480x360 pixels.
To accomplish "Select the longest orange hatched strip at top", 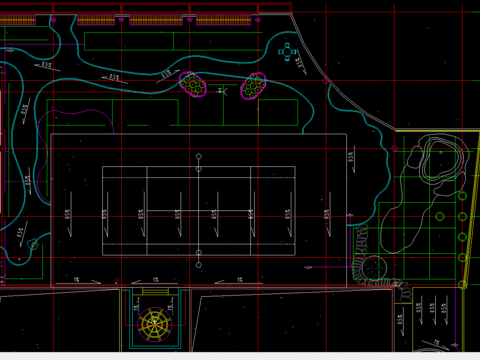I will (x=224, y=20).
